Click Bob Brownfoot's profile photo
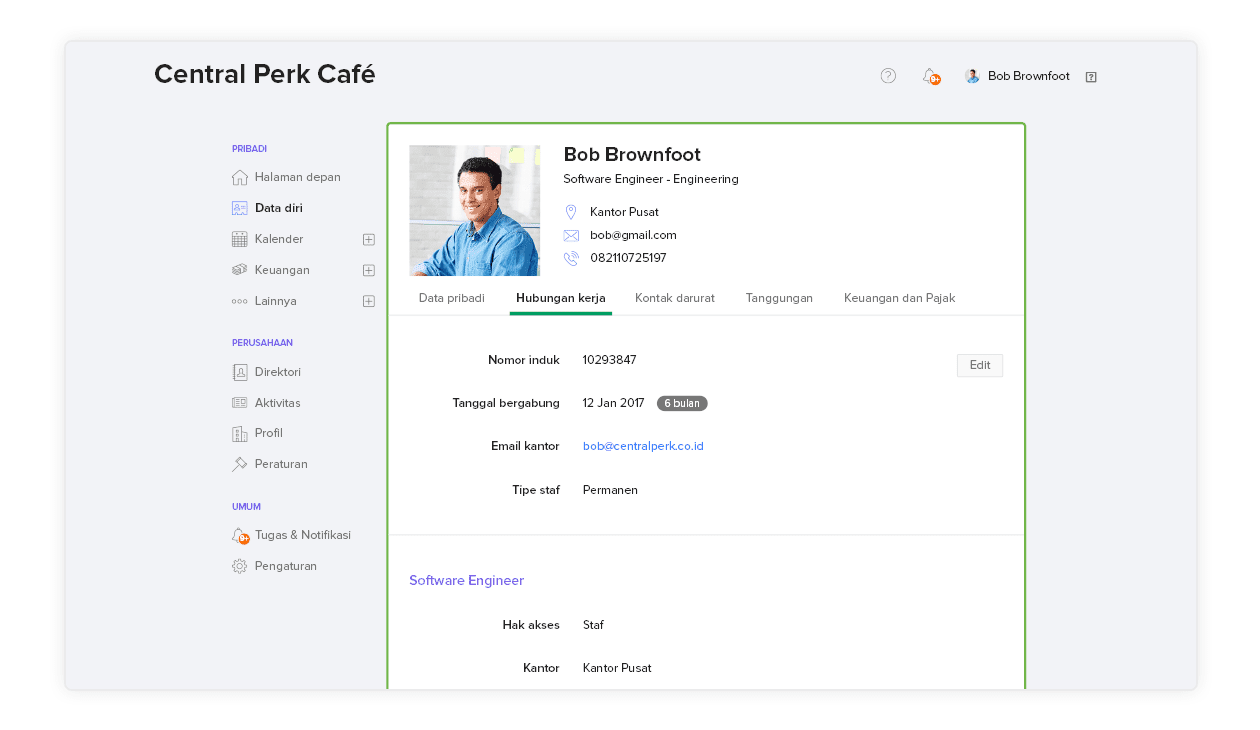Image resolution: width=1260 pixels, height=730 pixels. 475,211
